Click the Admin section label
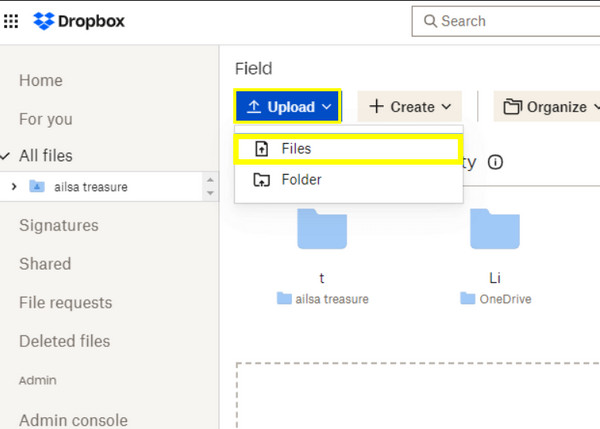Screen dimensions: 600x429 (38, 380)
